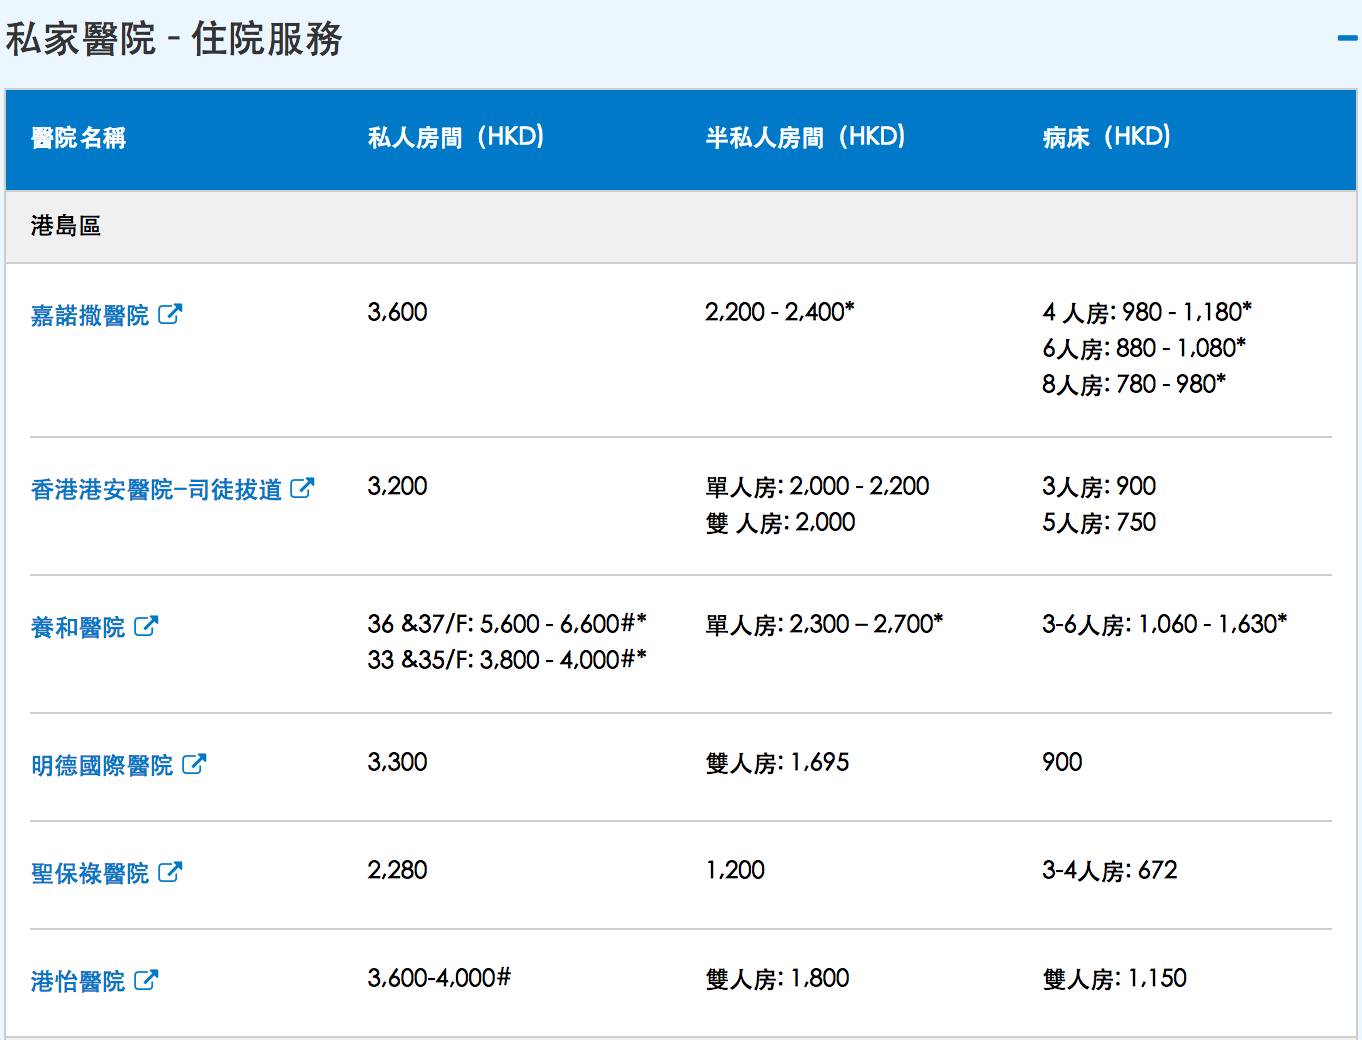This screenshot has width=1362, height=1040.
Task: Click the 醫院名稱 column header
Action: [x=79, y=138]
